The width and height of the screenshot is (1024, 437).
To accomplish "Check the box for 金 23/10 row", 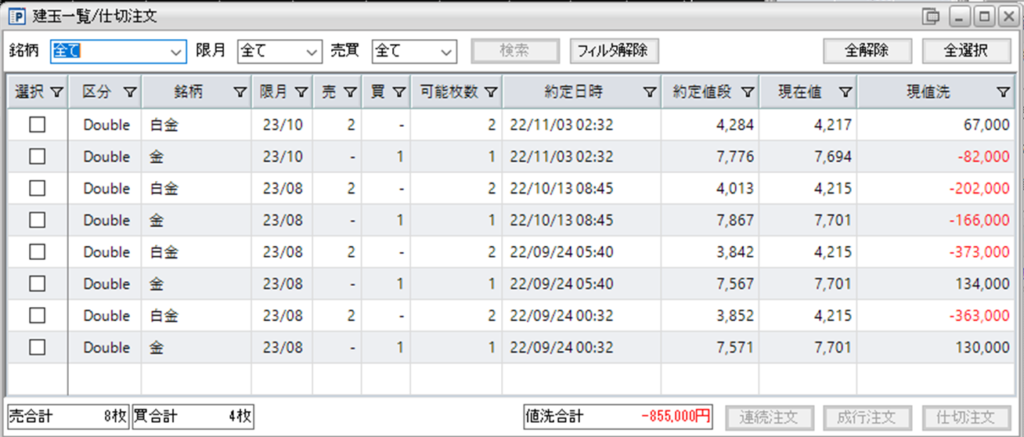I will pyautogui.click(x=37, y=156).
